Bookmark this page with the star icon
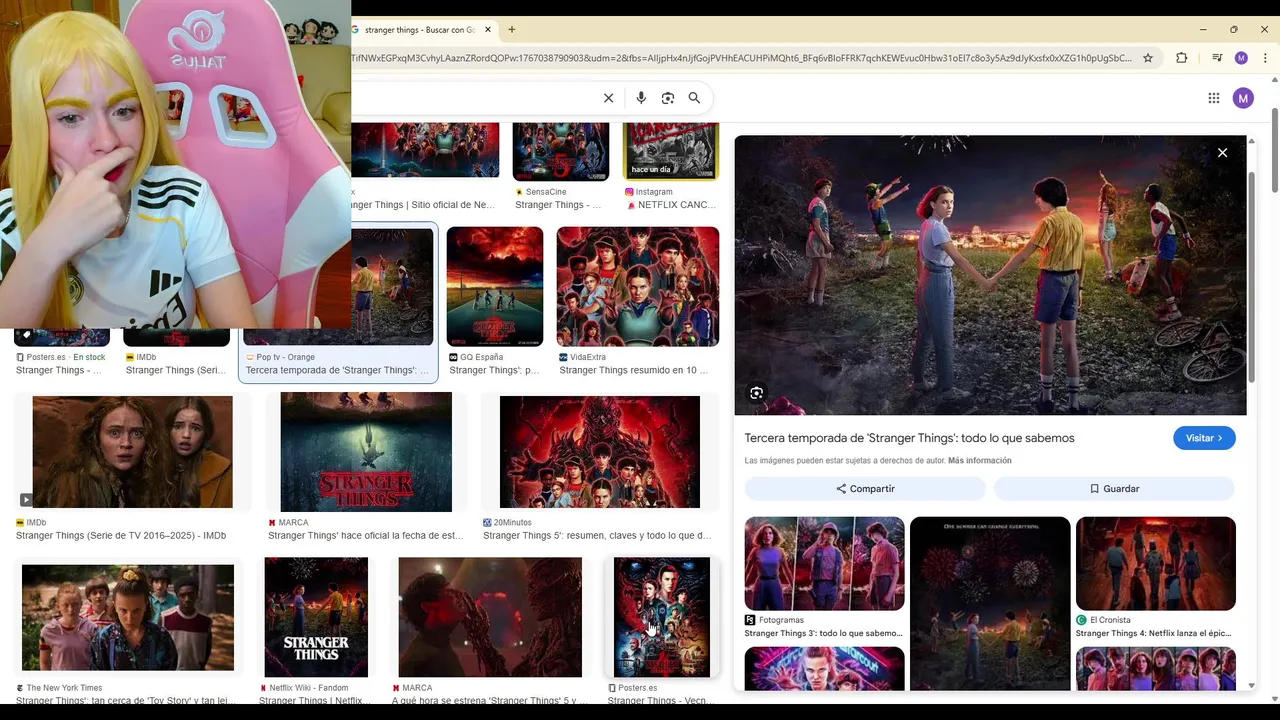Image resolution: width=1280 pixels, height=720 pixels. (x=1148, y=58)
